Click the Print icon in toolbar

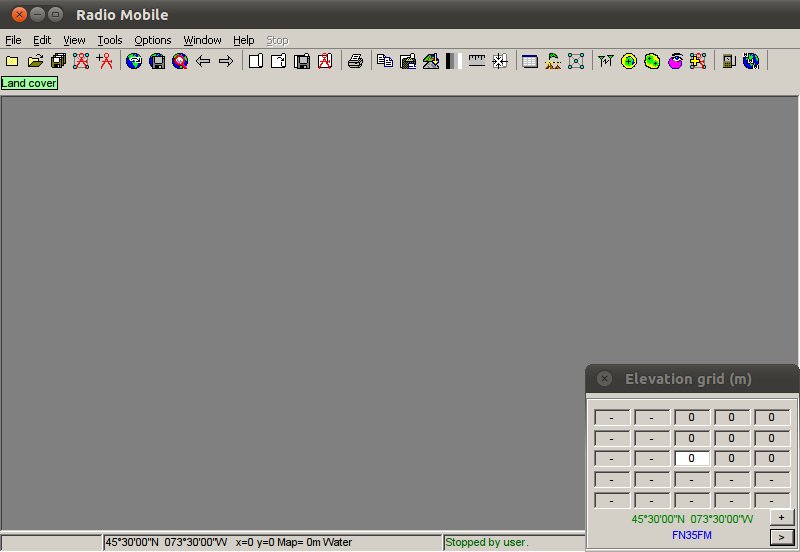pos(355,61)
